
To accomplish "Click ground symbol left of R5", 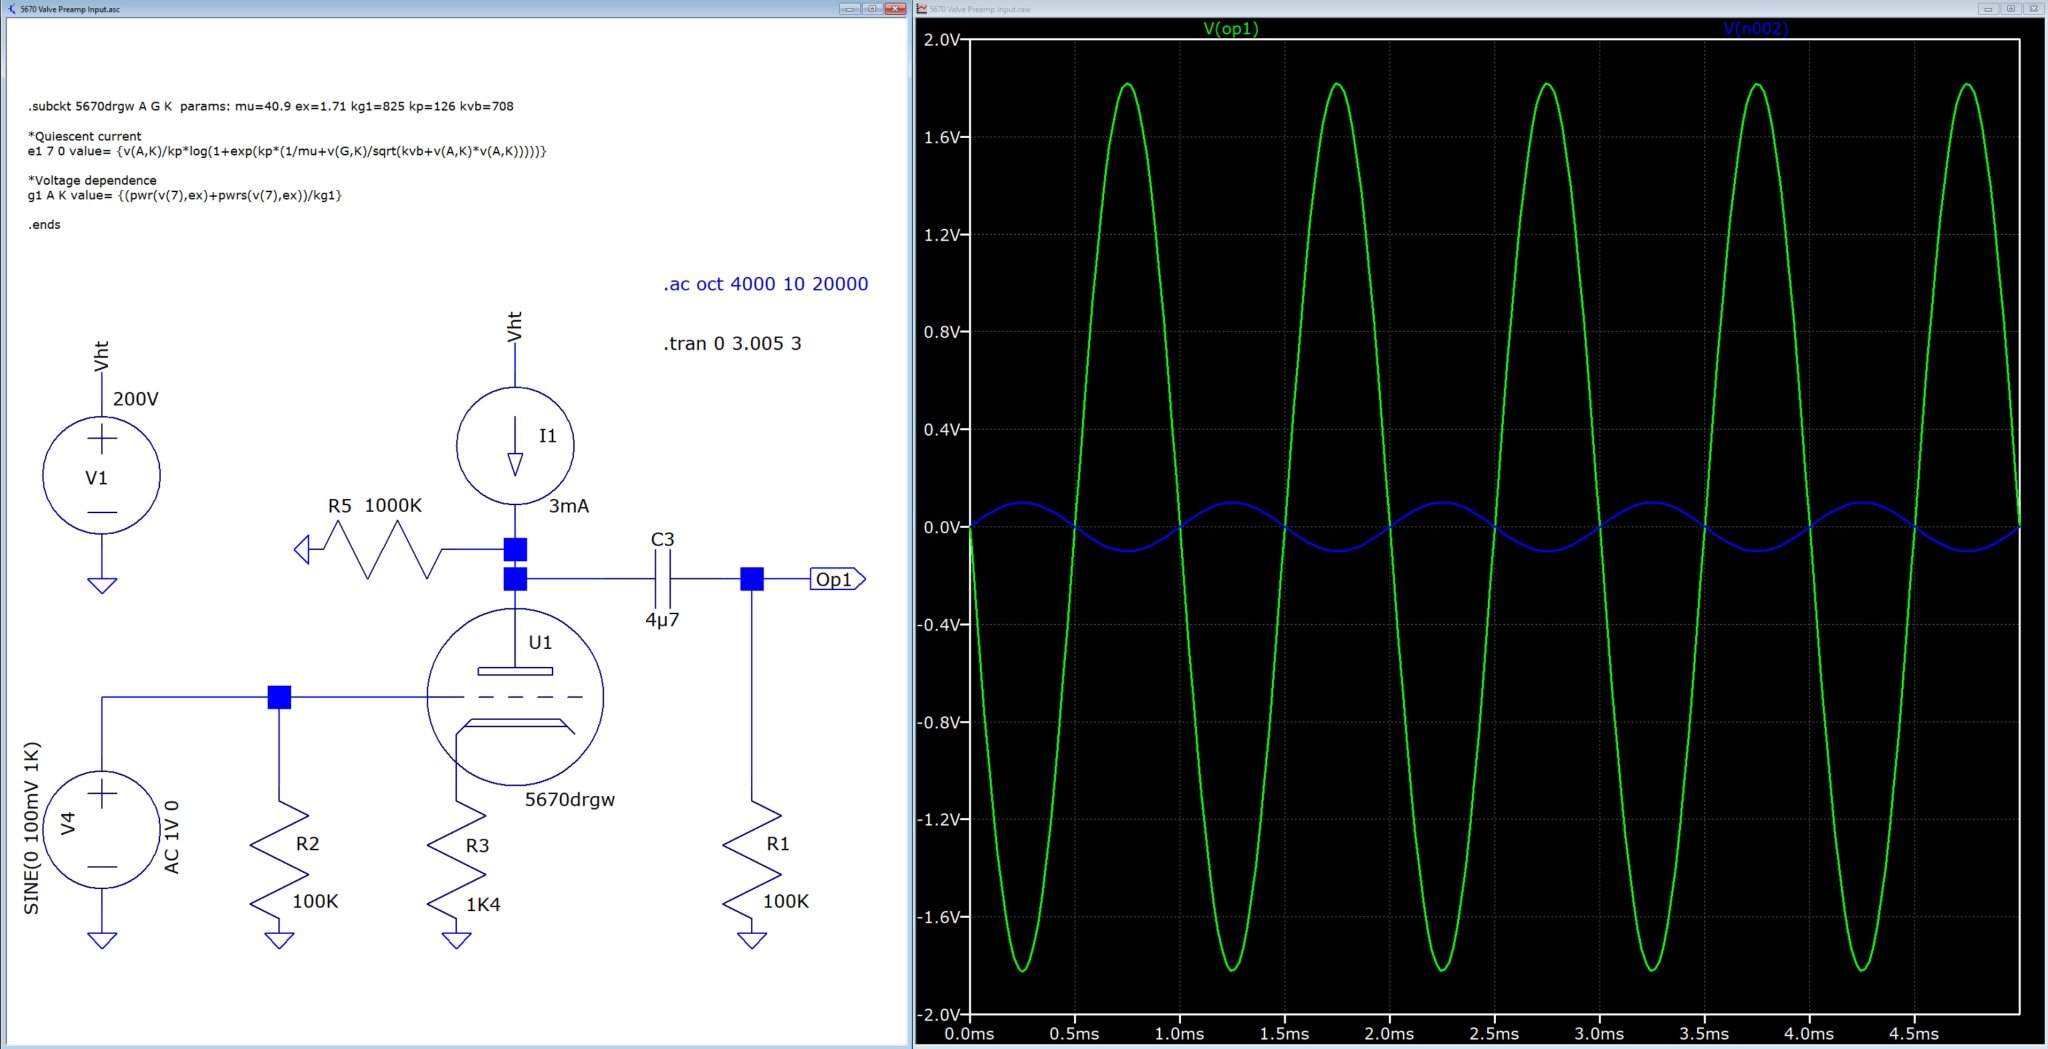I will [301, 549].
